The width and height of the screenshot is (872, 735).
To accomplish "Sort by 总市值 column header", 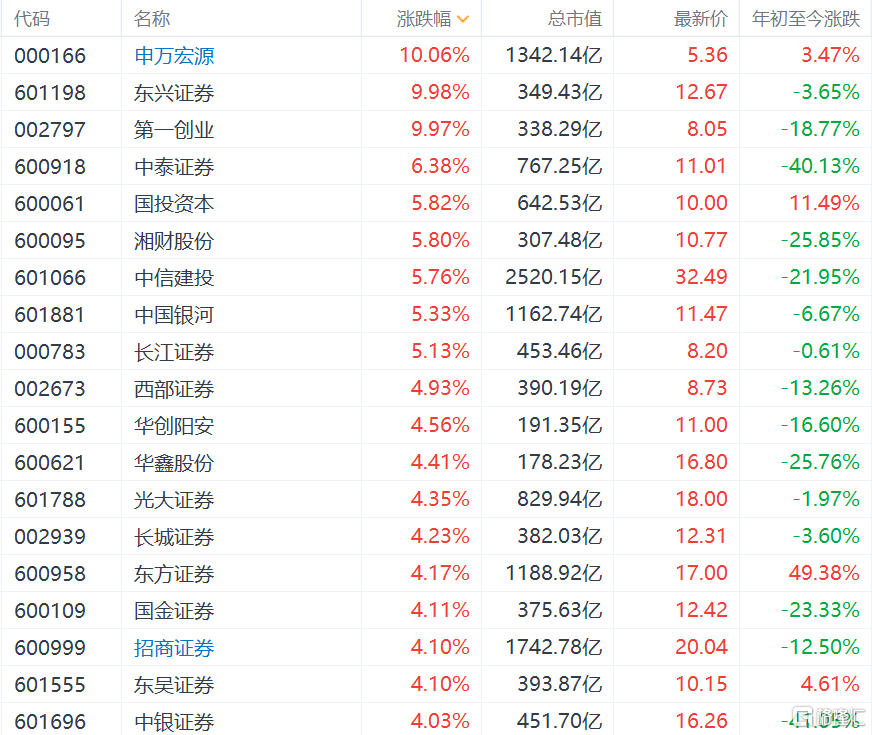I will point(574,19).
